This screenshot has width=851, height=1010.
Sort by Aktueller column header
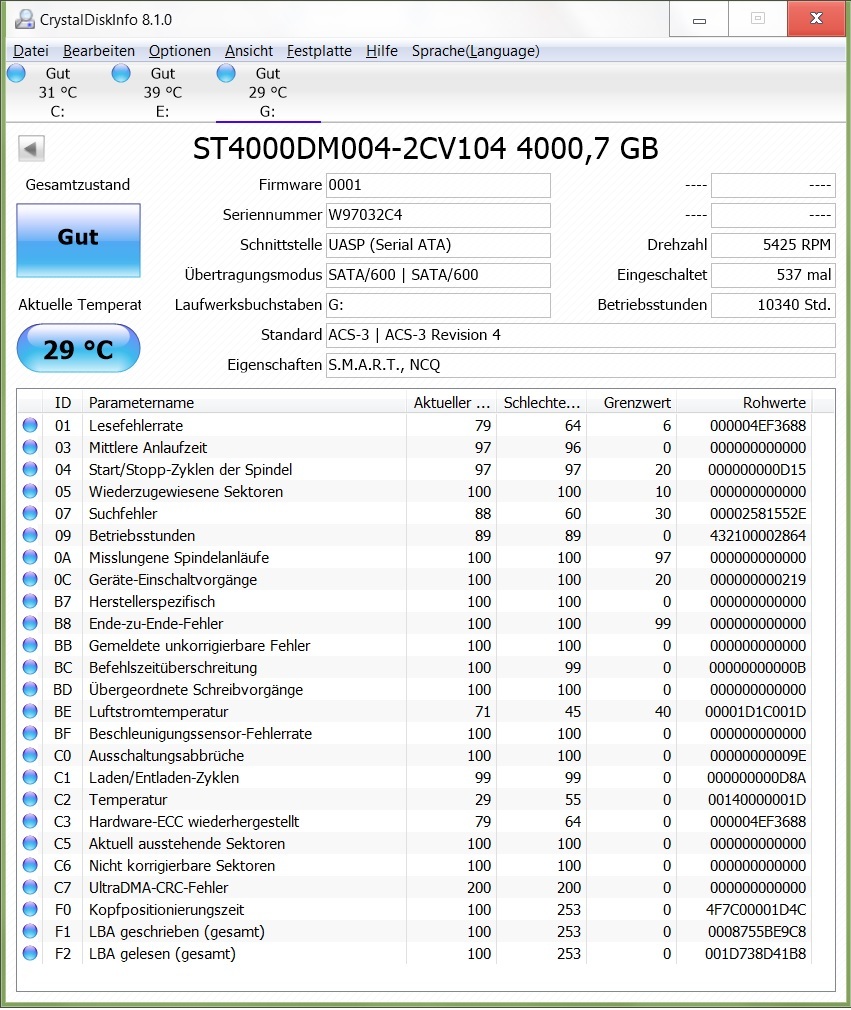pos(452,403)
